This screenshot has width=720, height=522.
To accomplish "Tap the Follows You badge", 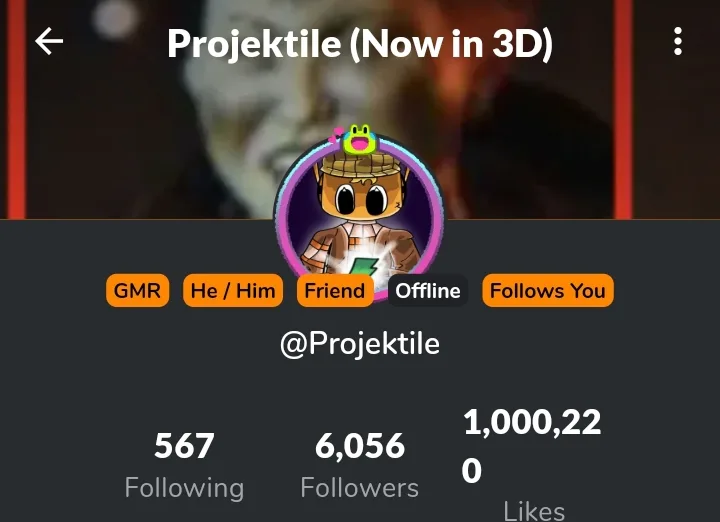I will tap(548, 291).
